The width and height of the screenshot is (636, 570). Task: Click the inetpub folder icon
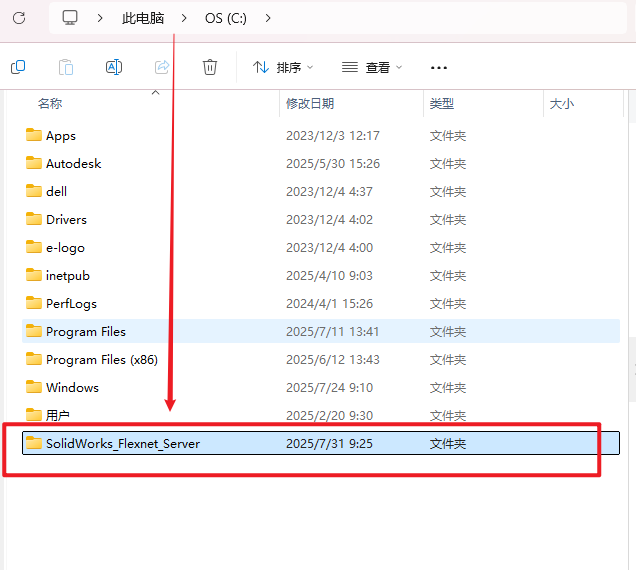pyautogui.click(x=34, y=274)
